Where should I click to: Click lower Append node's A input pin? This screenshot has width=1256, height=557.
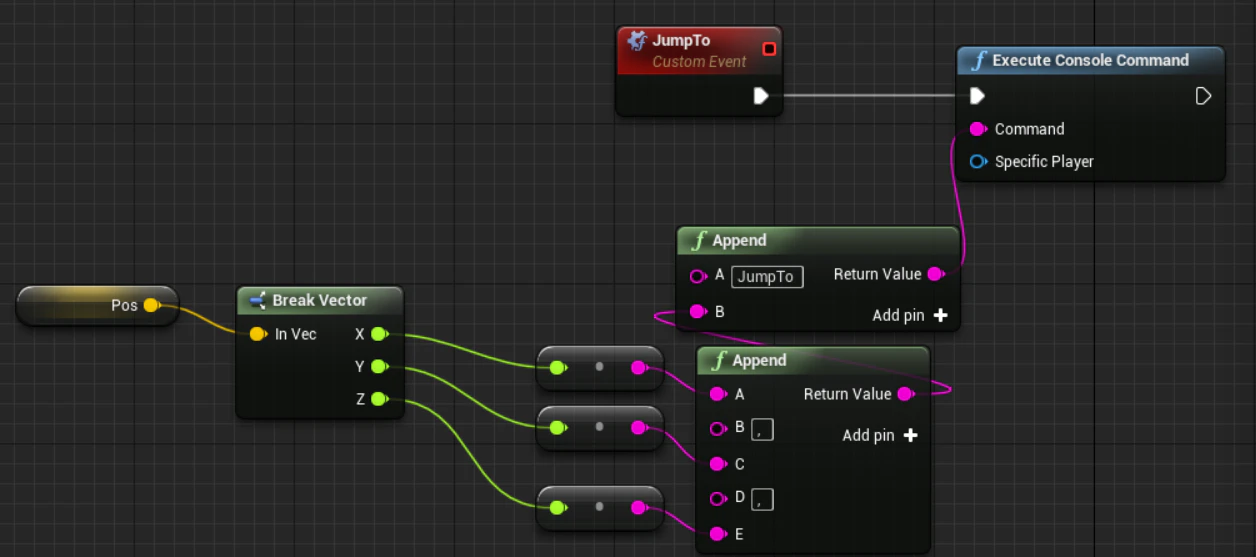[x=718, y=394]
